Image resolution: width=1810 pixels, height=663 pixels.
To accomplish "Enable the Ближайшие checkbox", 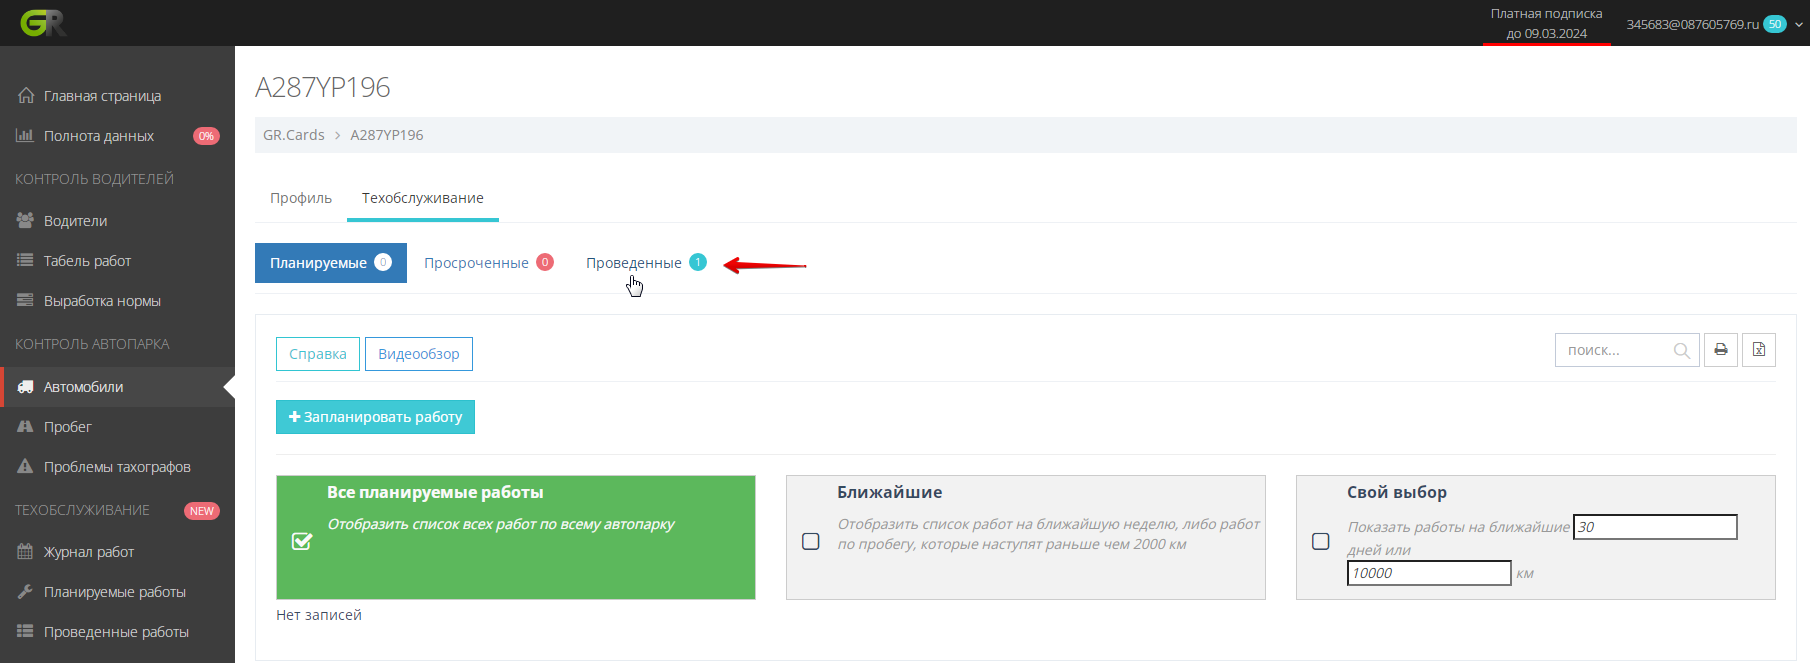I will coord(811,541).
